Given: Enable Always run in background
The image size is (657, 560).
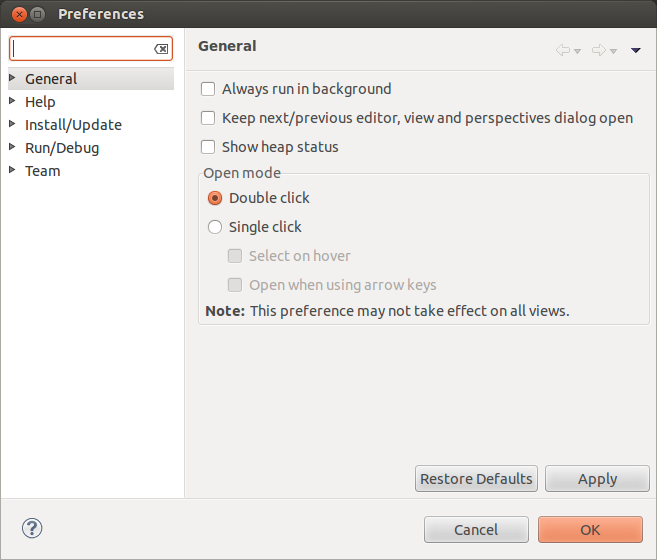Looking at the screenshot, I should pos(208,89).
